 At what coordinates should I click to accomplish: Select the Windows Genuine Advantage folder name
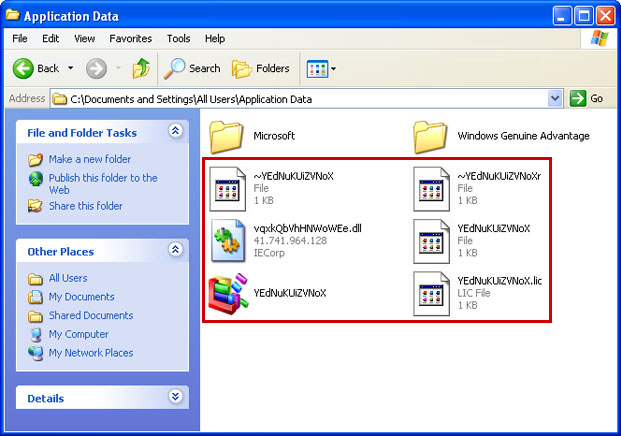[524, 136]
